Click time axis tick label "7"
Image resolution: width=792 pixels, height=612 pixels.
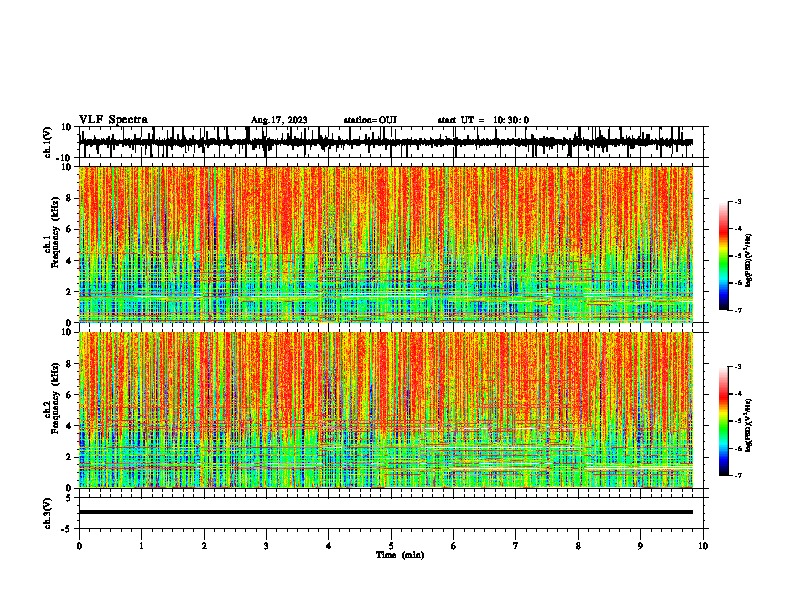[516, 546]
